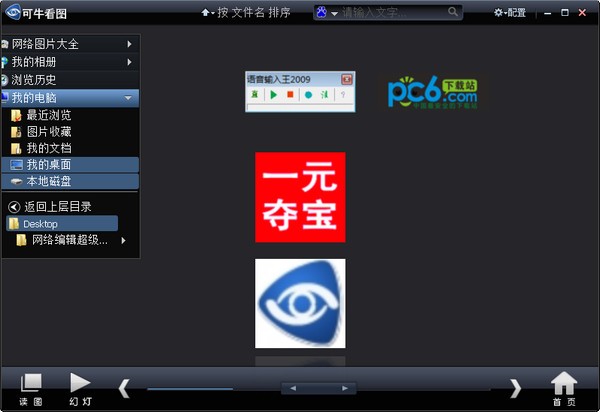Image resolution: width=600 pixels, height=412 pixels.
Task: Select the Desktop folder entry
Action: (62, 223)
